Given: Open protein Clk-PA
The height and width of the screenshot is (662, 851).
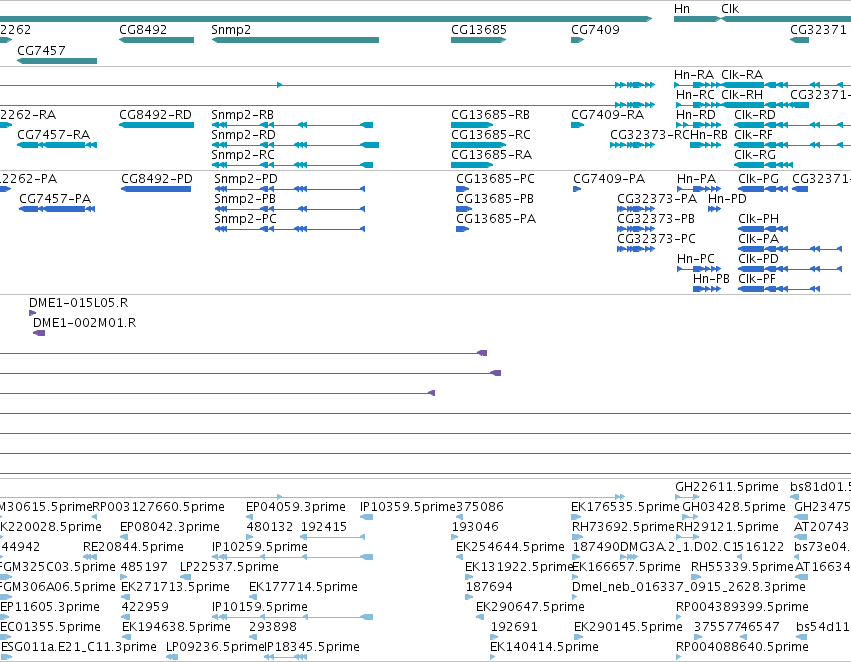Looking at the screenshot, I should 758,239.
